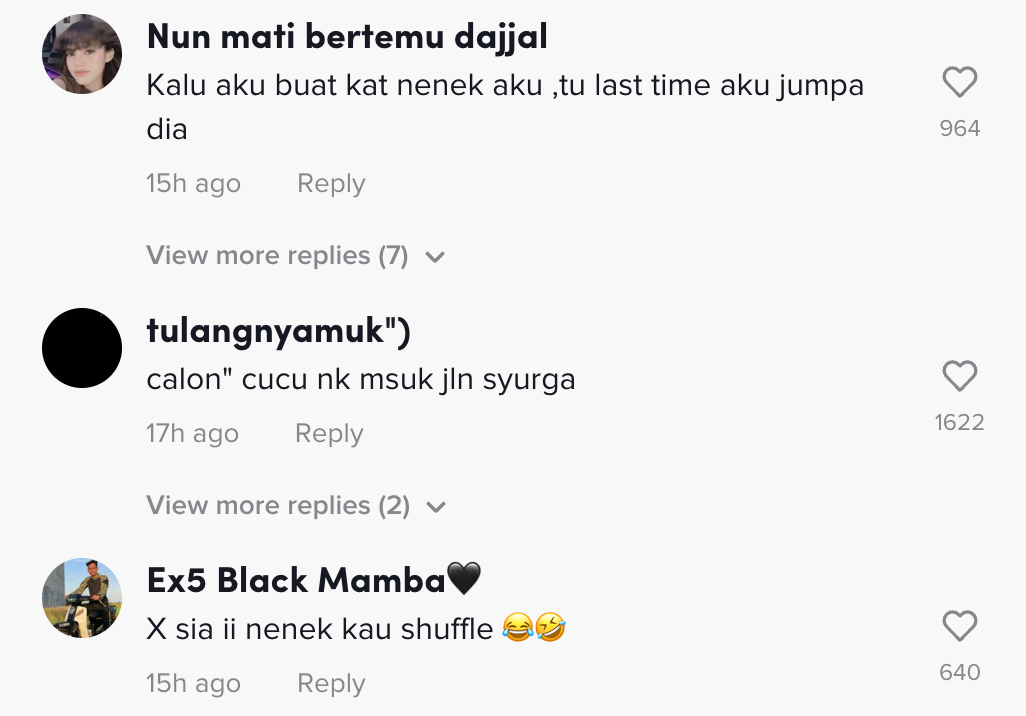This screenshot has width=1026, height=716.
Task: Open username tulangnyamuk")
Action: point(279,331)
